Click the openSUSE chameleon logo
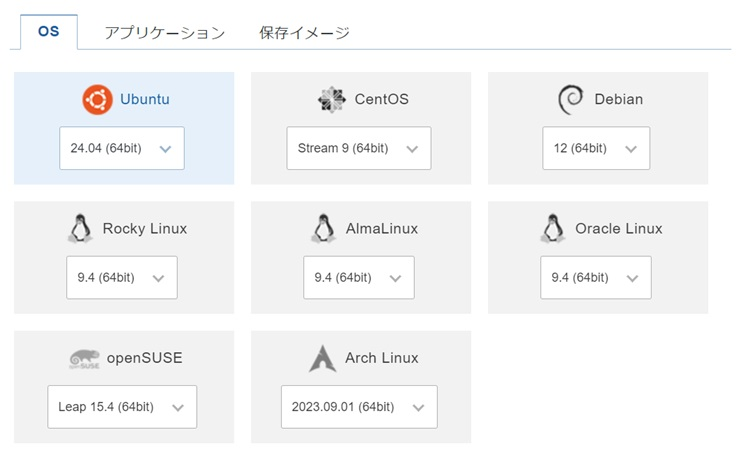The width and height of the screenshot is (739, 460). 84,359
